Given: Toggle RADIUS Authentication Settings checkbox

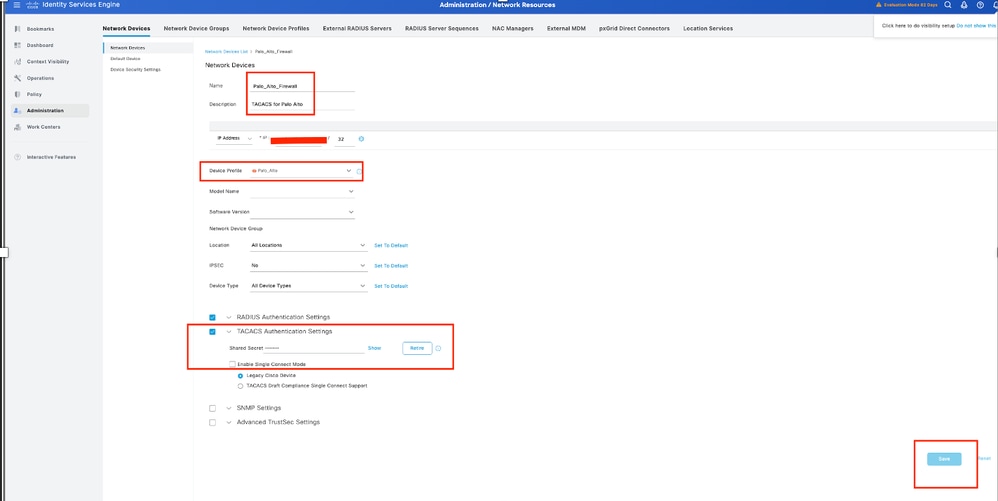Looking at the screenshot, I should (213, 317).
